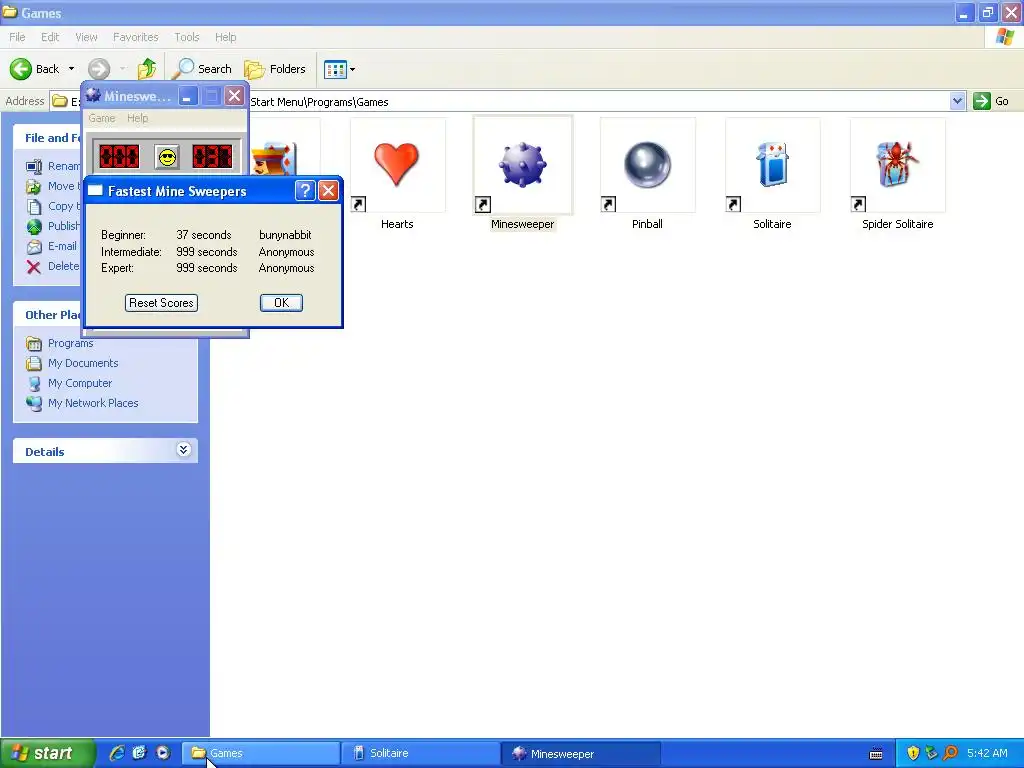Click the bunynabbit name in scores
Screen dimensions: 1024x768
pyautogui.click(x=285, y=235)
